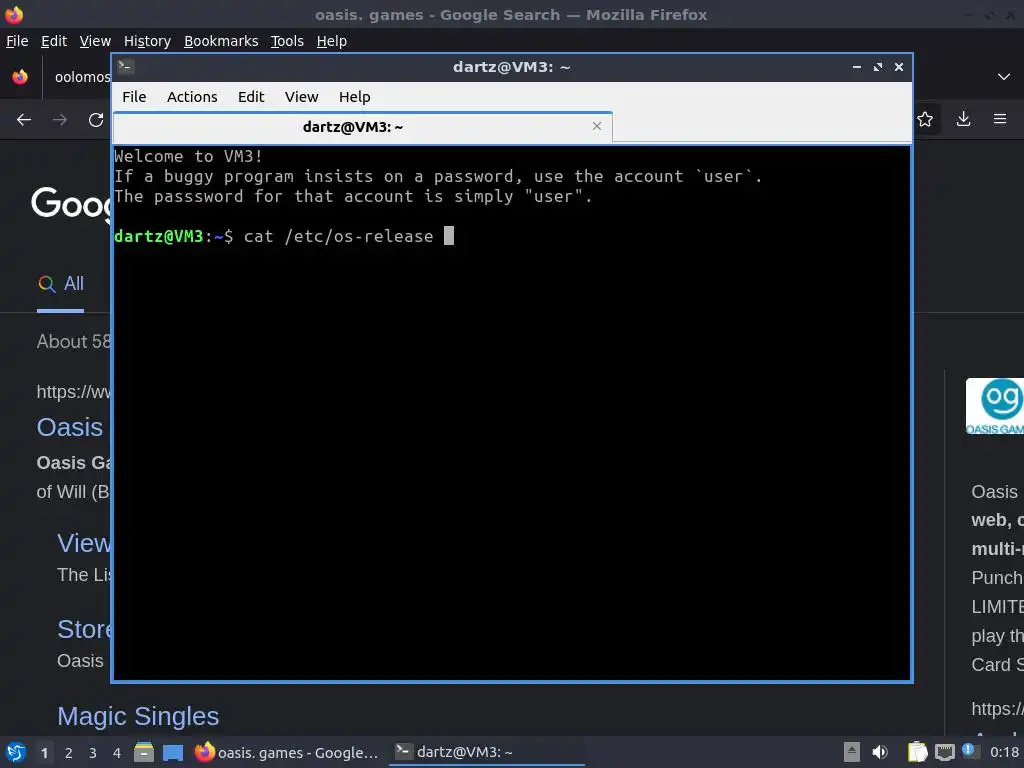Screen dimensions: 1024x768
Task: Open the file manager from the panel
Action: [144, 752]
